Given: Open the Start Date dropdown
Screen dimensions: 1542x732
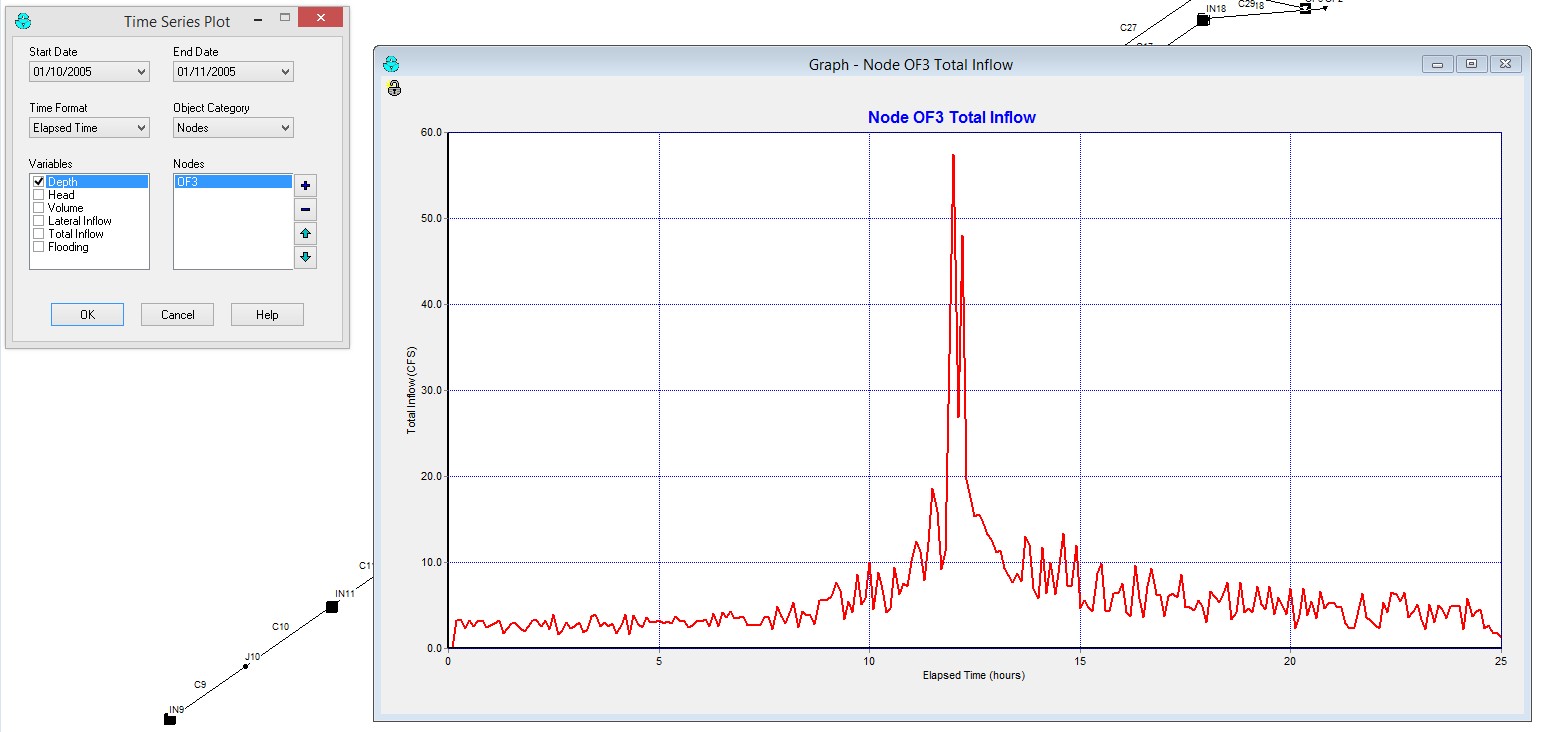Looking at the screenshot, I should click(140, 72).
